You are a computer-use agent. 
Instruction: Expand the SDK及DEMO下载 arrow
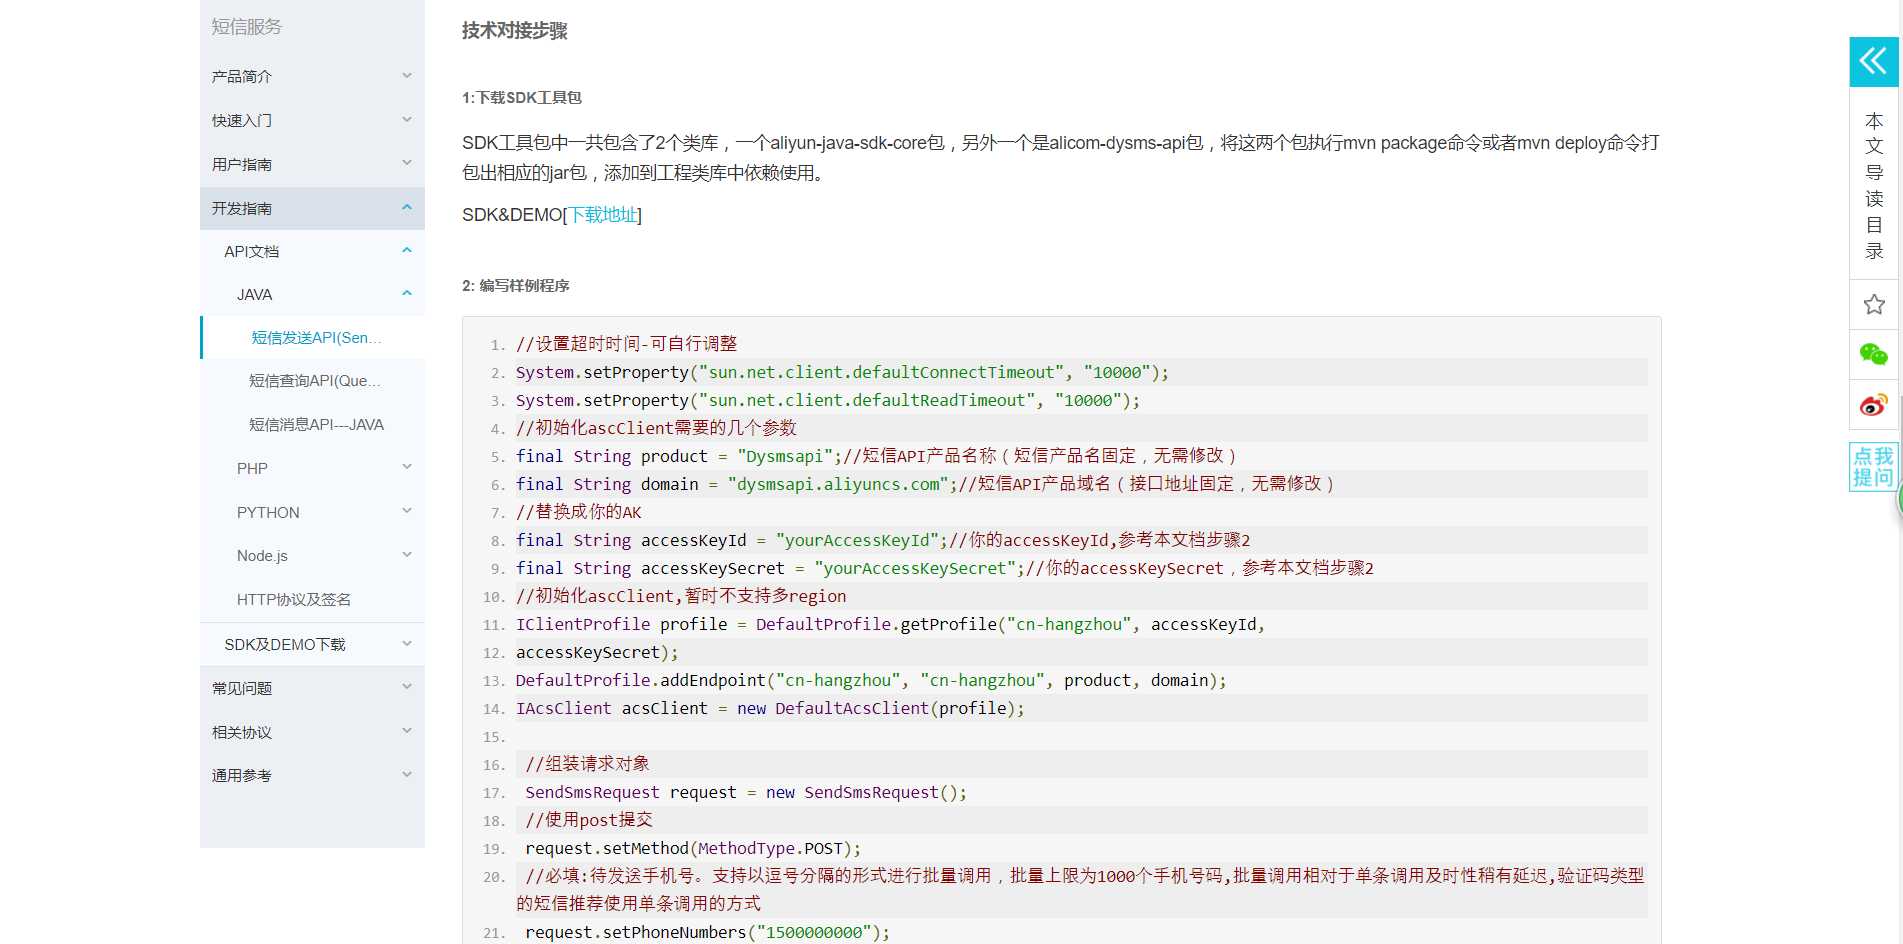(x=407, y=644)
